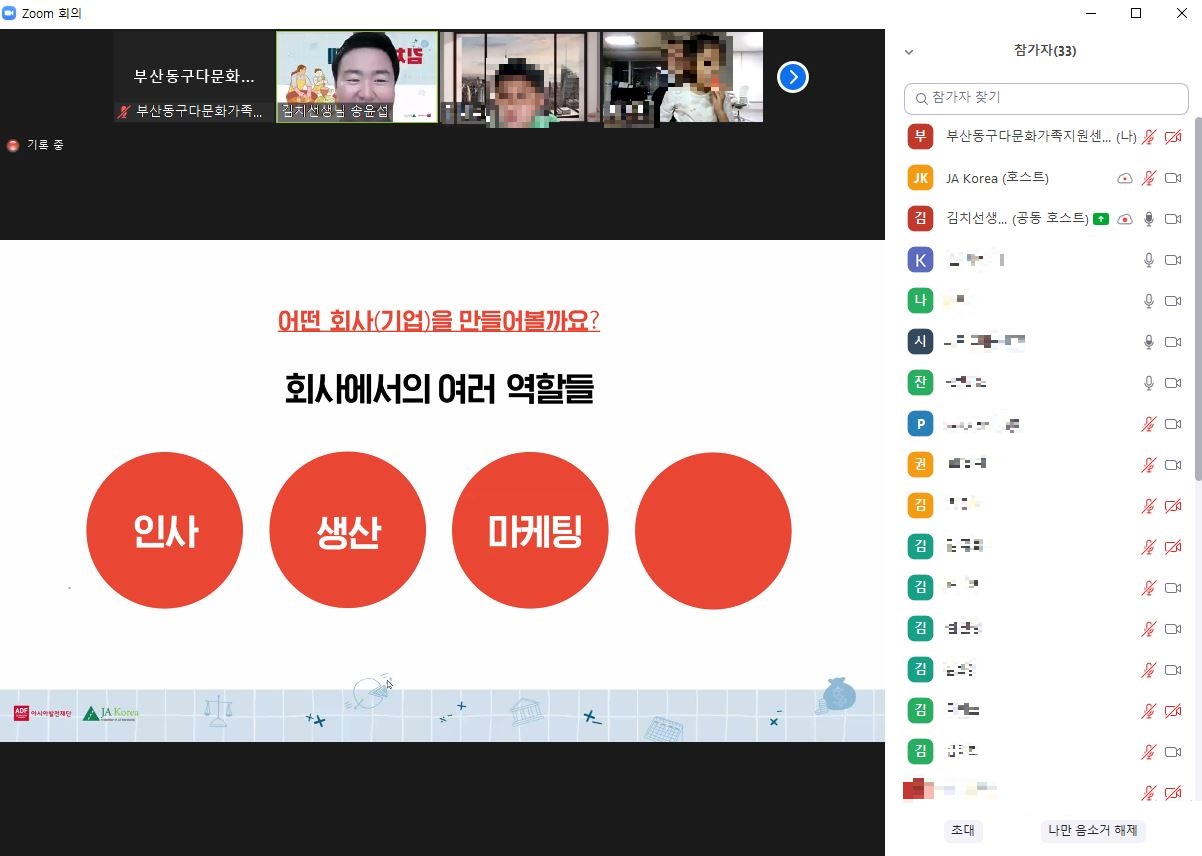1202x856 pixels.
Task: Click the blue P avatar
Action: click(920, 424)
